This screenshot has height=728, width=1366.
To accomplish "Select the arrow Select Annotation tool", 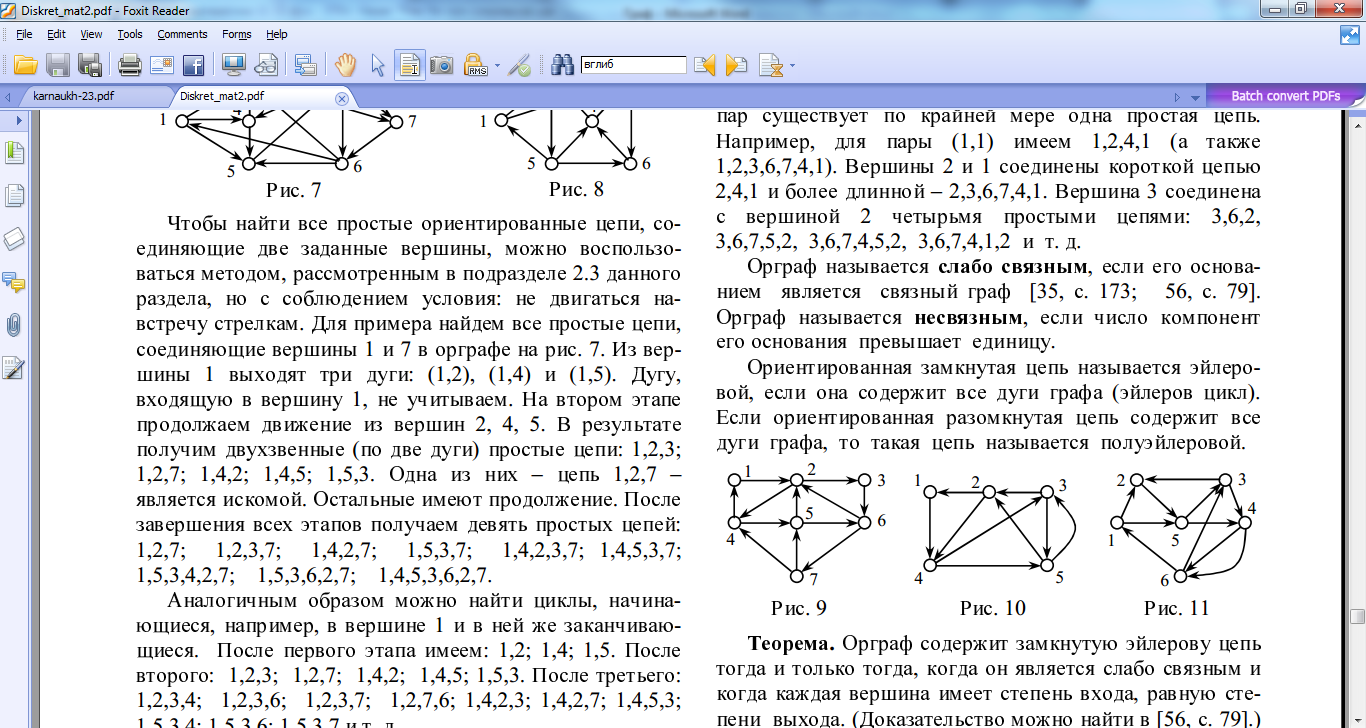I will tap(378, 66).
